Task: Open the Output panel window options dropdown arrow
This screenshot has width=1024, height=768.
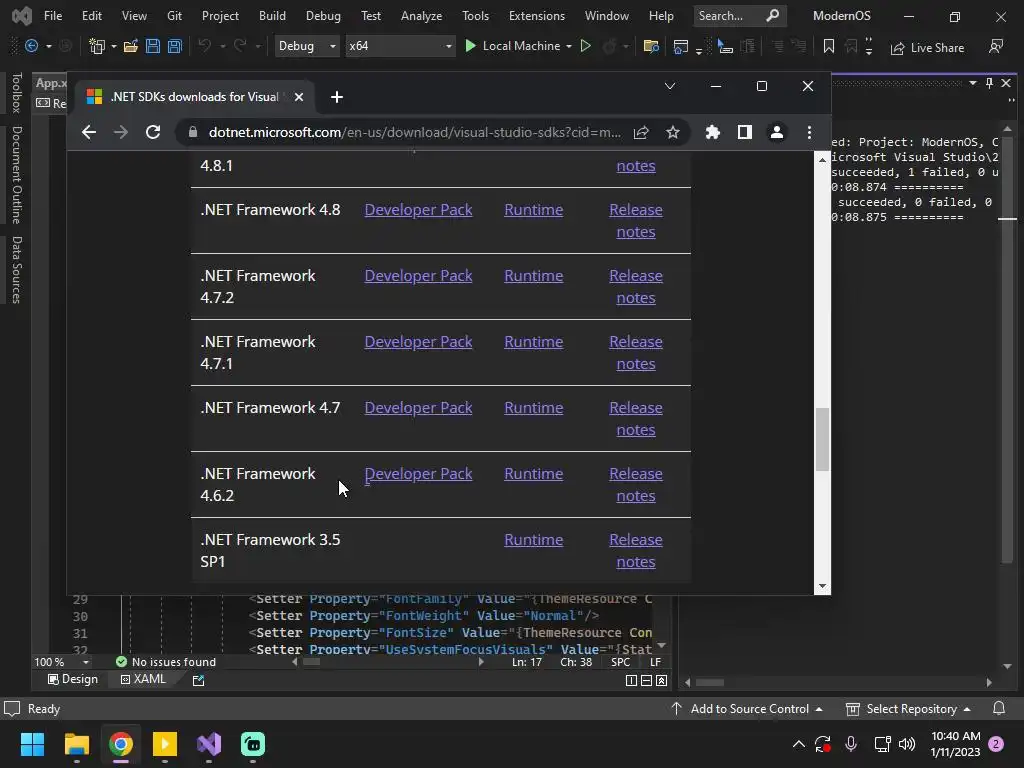Action: click(973, 83)
